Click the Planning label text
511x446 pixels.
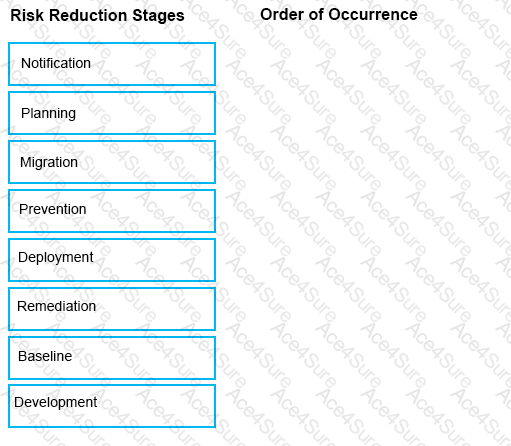(x=48, y=114)
